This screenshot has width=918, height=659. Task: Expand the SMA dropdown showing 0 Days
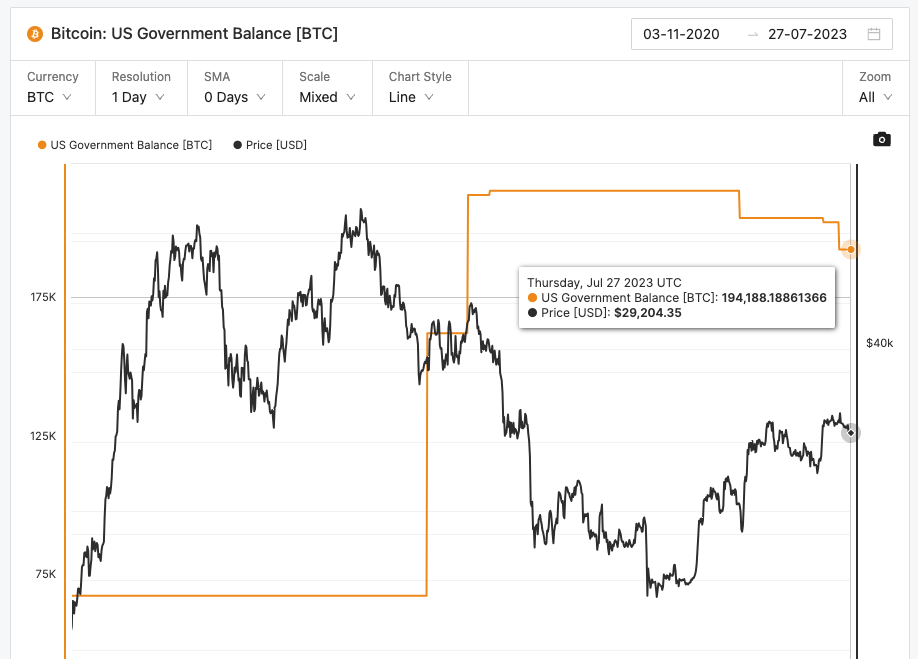click(x=233, y=97)
